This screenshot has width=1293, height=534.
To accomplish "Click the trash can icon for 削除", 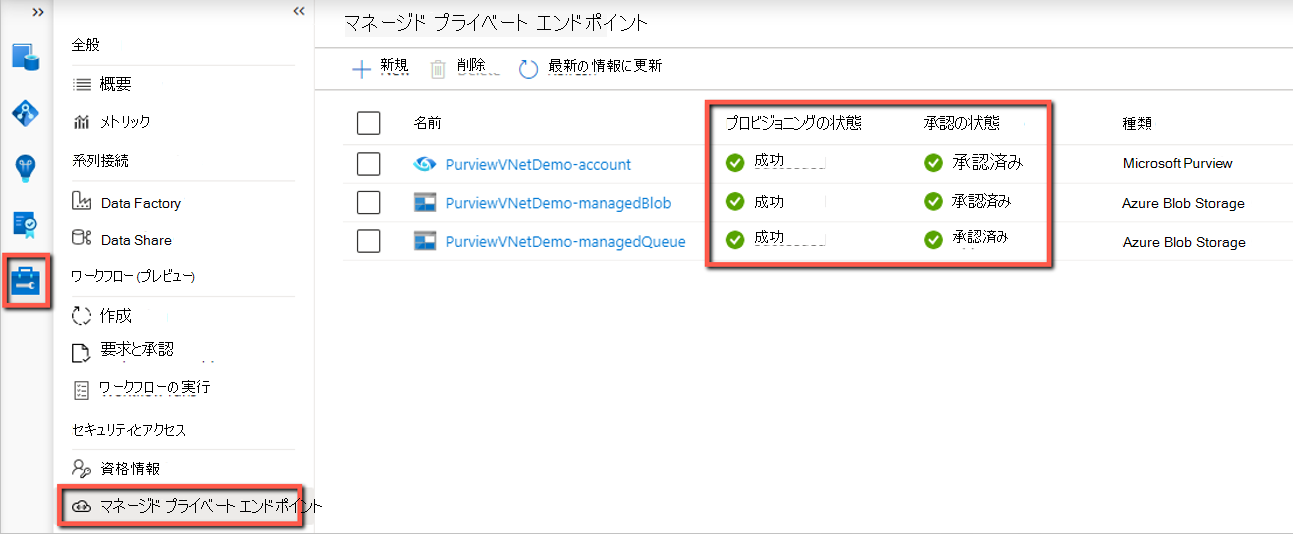I will click(x=438, y=69).
